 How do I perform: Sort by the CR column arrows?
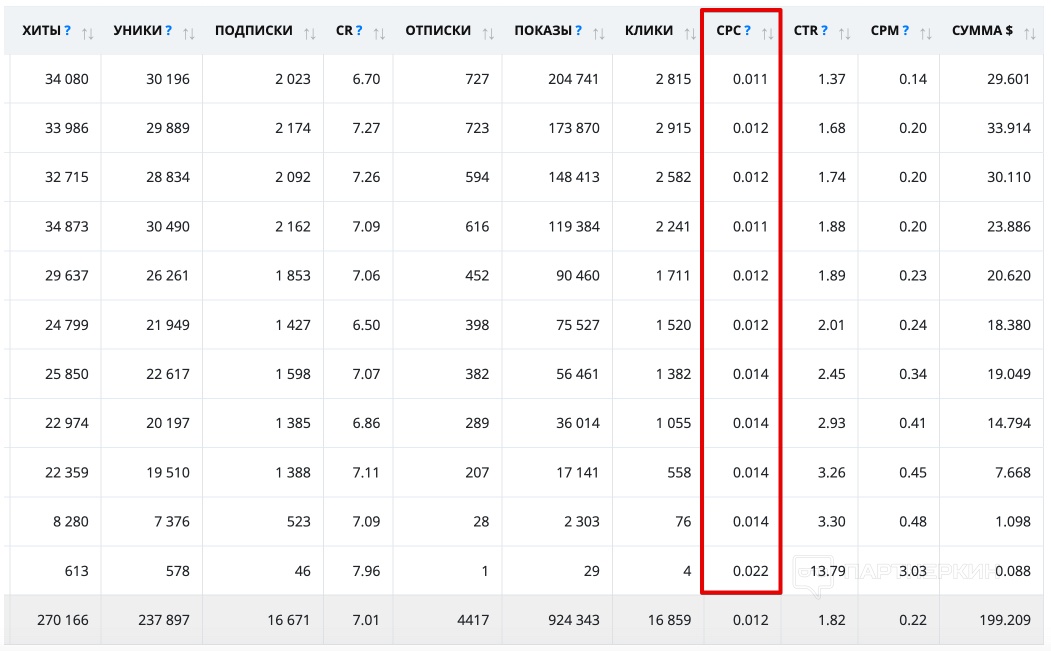pos(379,34)
